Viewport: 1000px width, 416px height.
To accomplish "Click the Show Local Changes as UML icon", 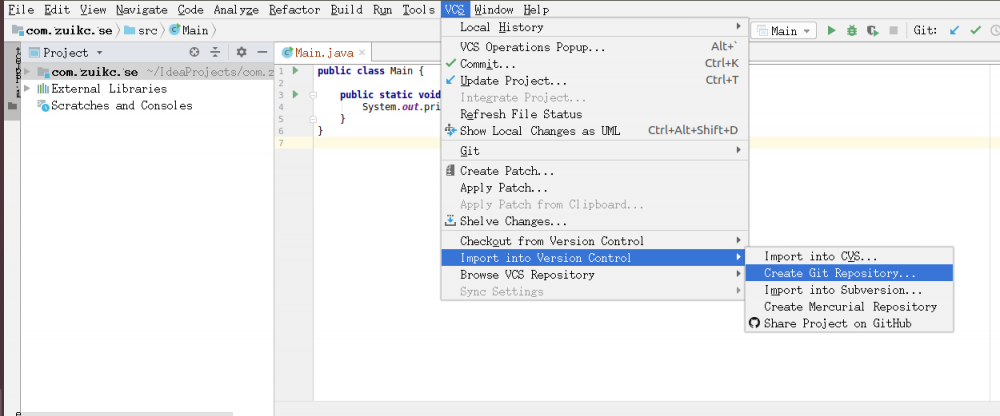I will [450, 130].
